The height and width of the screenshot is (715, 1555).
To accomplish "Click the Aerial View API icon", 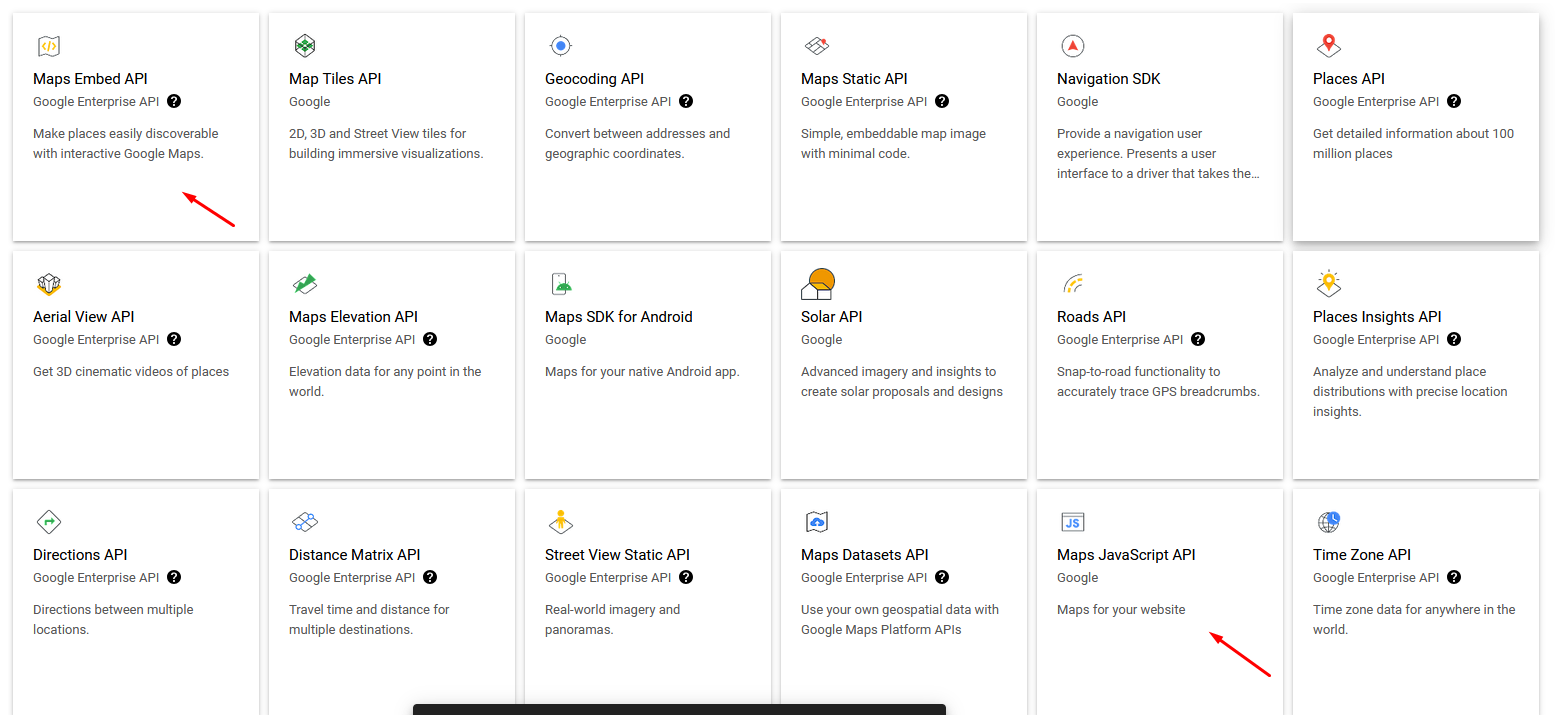I will click(x=49, y=284).
